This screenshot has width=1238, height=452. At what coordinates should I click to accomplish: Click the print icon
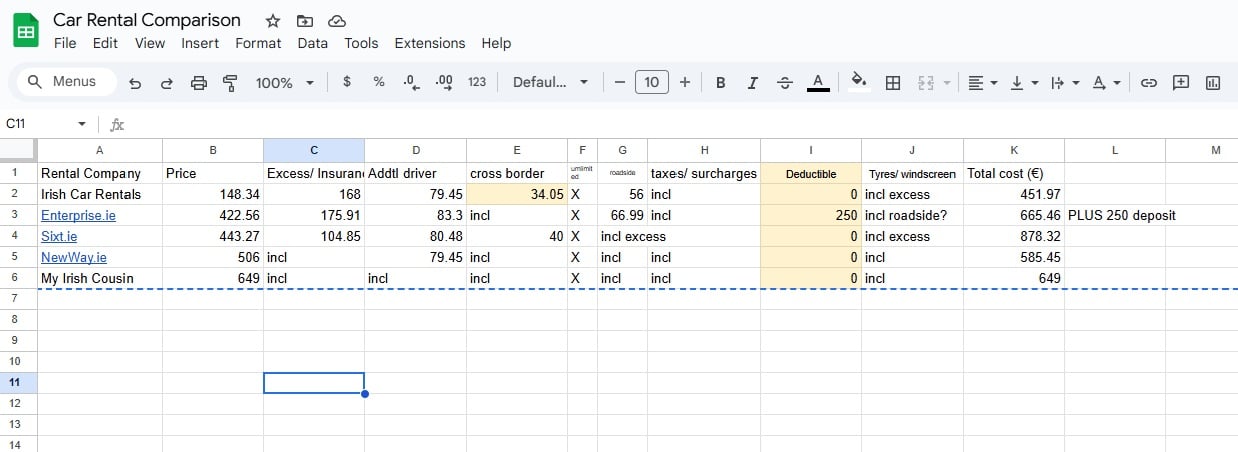[x=199, y=83]
